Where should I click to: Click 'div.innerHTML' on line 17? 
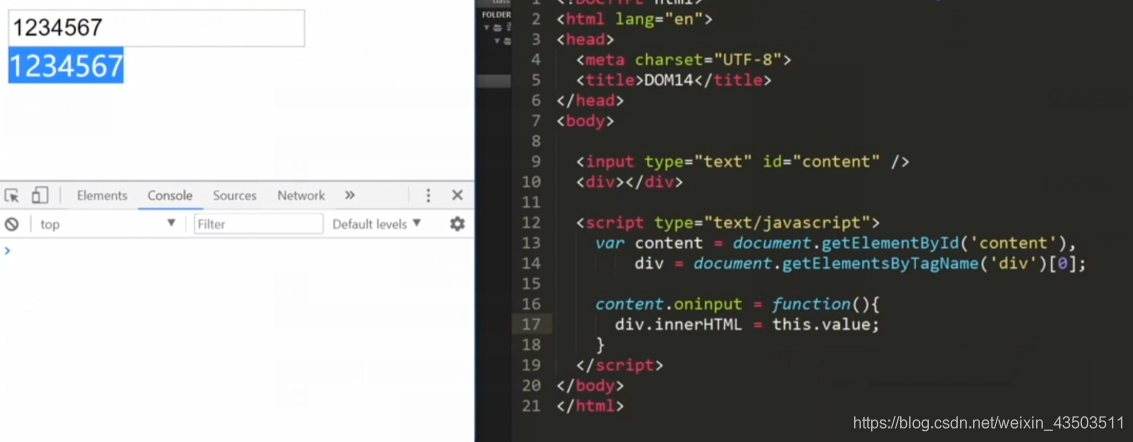[x=678, y=324]
